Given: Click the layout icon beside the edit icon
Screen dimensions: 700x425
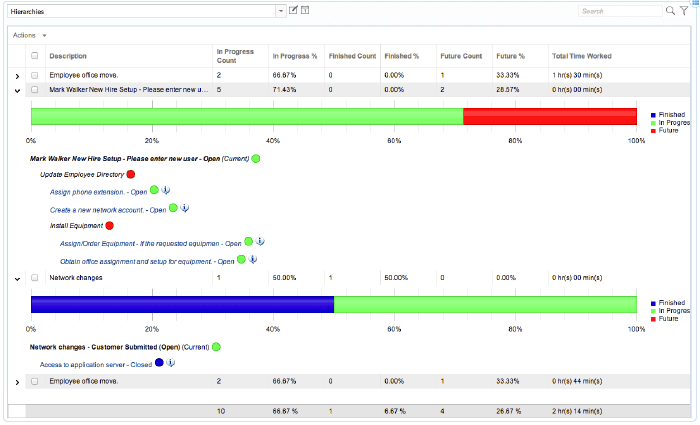Looking at the screenshot, I should coord(305,10).
